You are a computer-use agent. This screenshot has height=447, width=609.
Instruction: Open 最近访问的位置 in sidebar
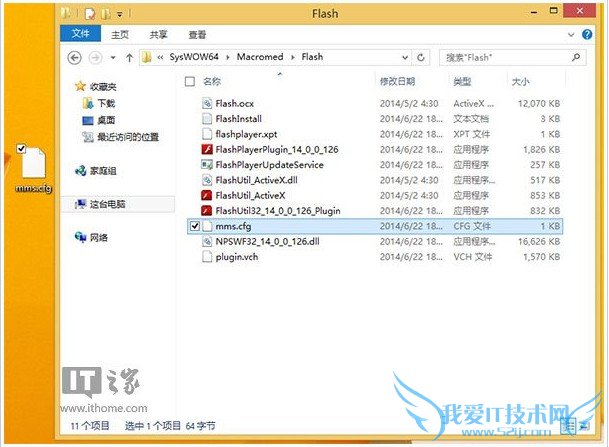(128, 137)
